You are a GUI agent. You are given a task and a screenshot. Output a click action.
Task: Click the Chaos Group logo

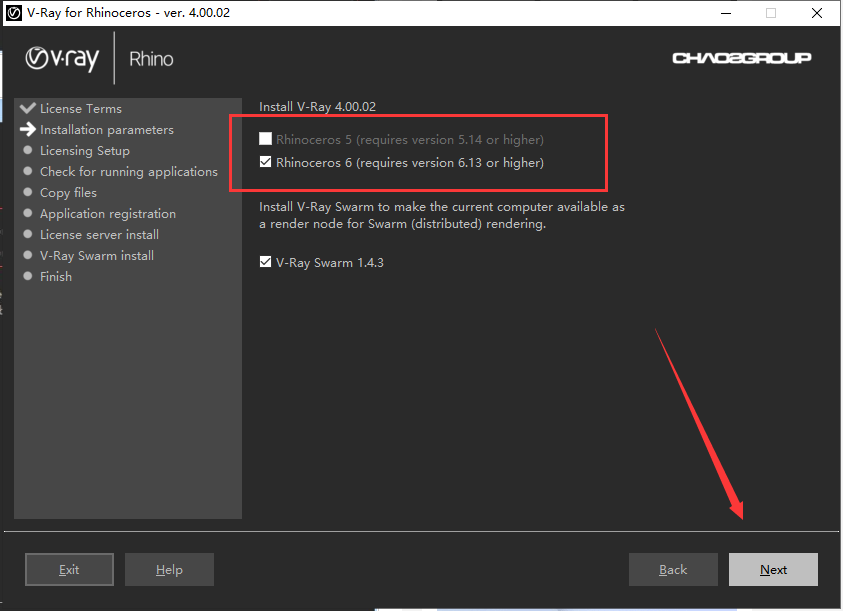point(741,58)
